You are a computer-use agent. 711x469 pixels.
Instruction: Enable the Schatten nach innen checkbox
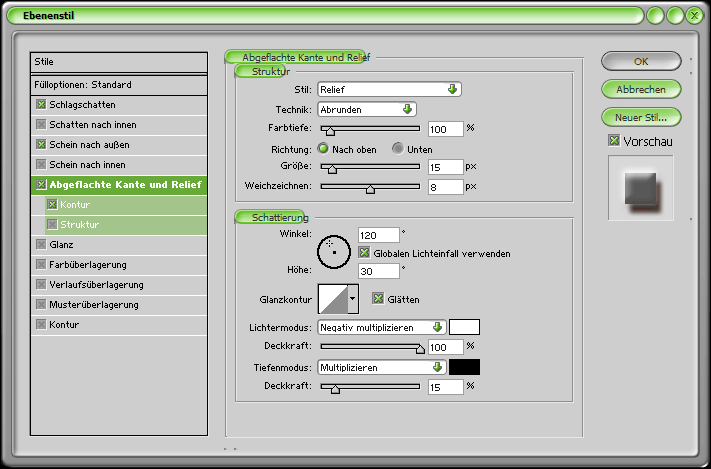pos(41,125)
